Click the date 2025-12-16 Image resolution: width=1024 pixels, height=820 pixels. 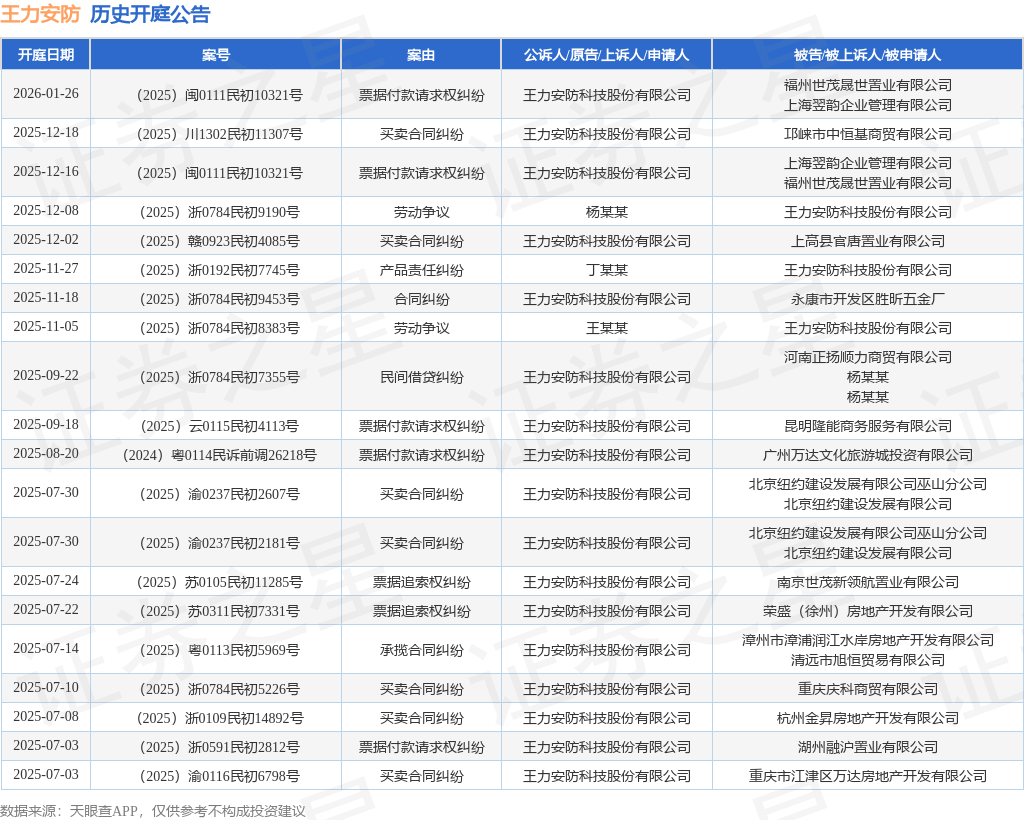(46, 172)
